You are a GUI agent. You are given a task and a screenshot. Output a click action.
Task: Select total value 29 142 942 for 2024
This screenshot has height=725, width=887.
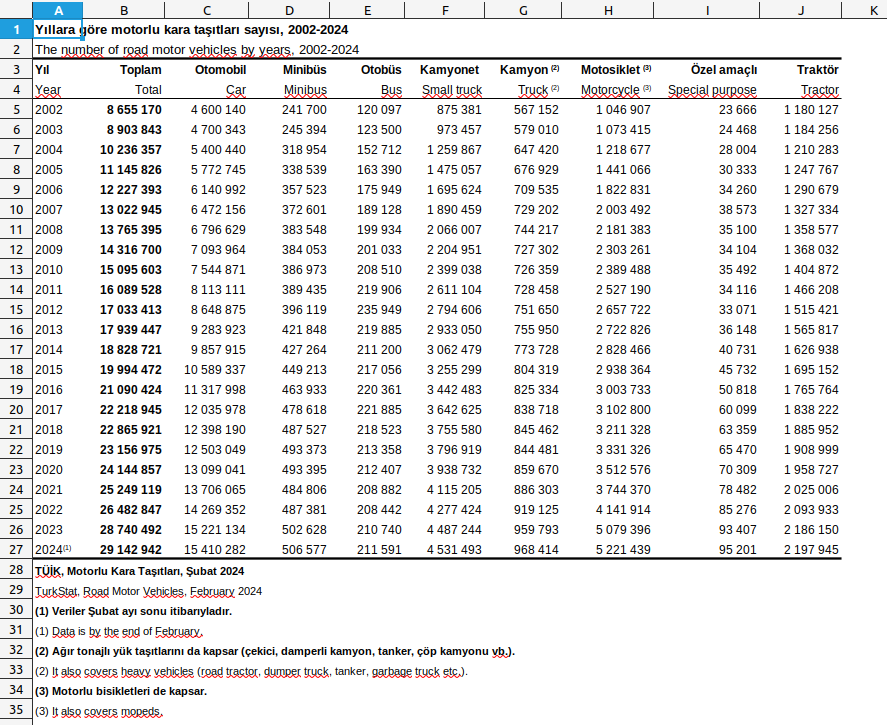coord(131,550)
